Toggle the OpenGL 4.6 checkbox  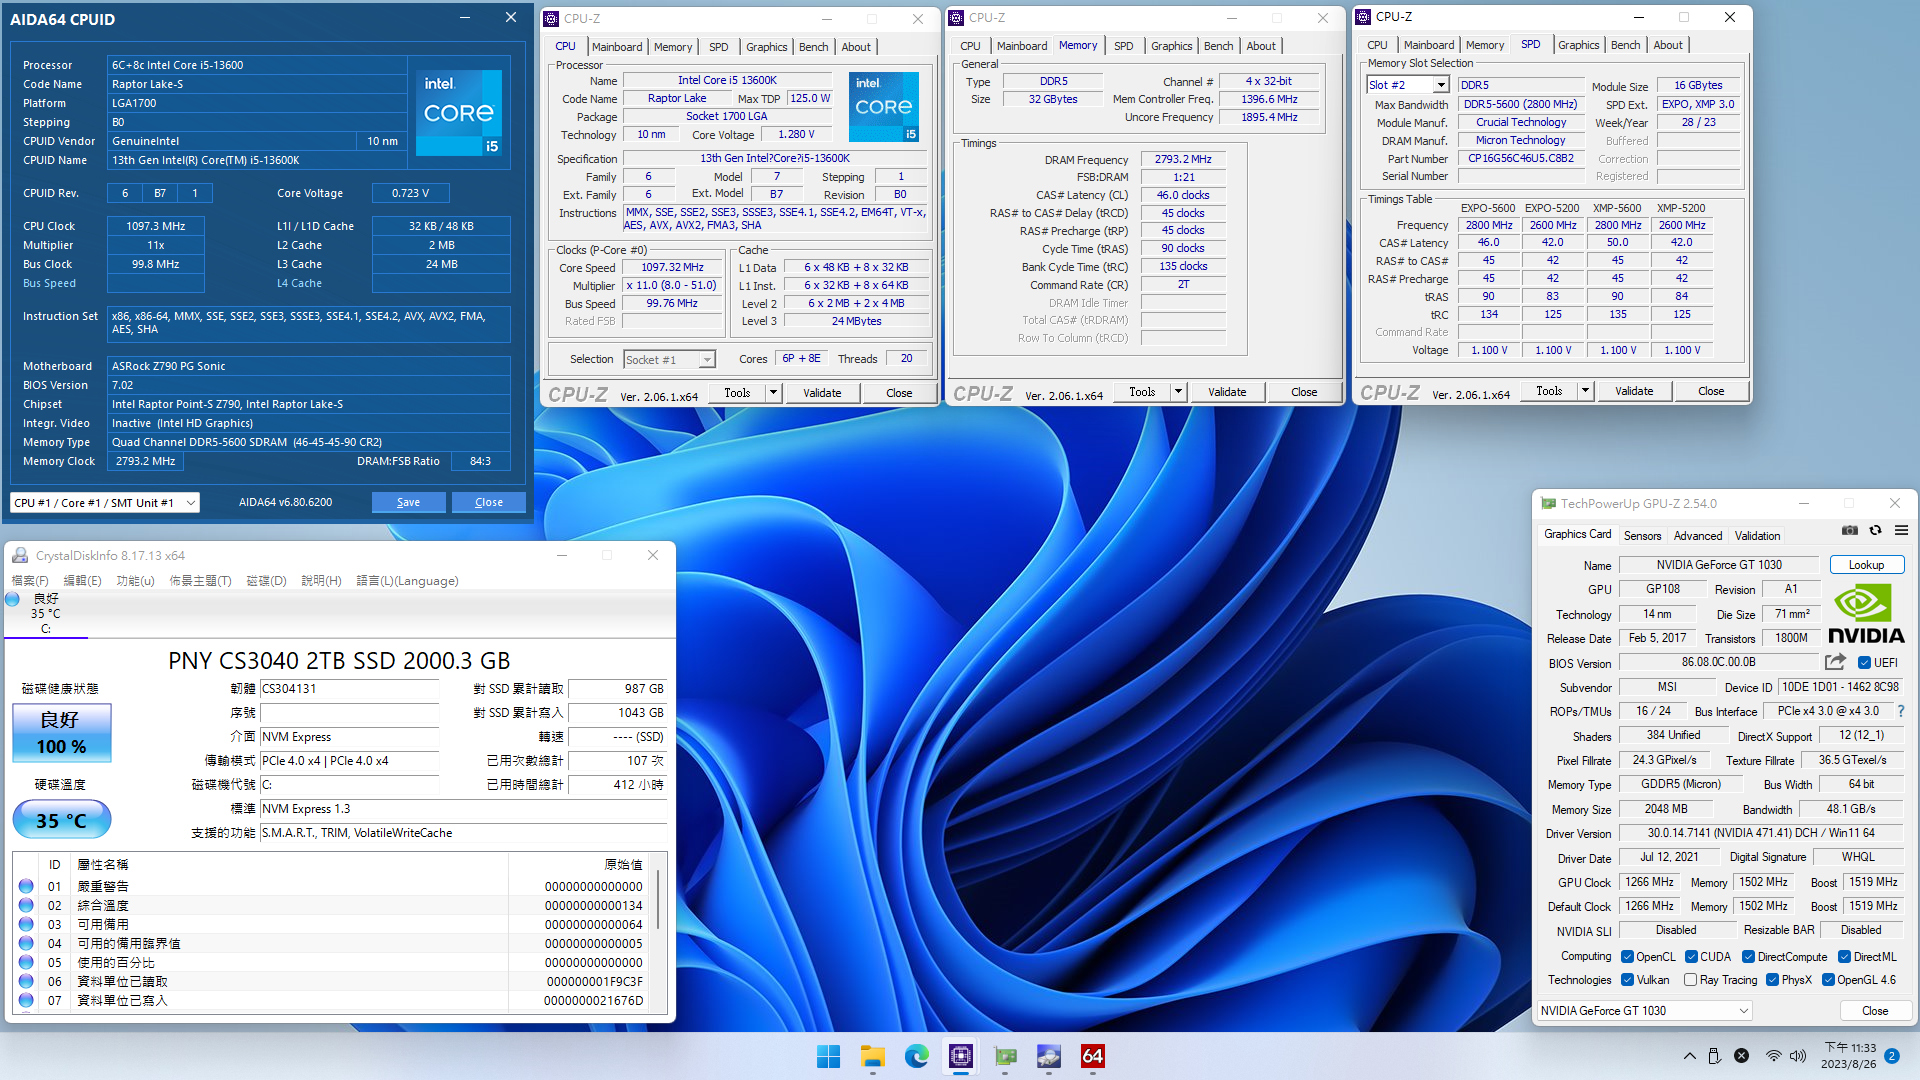pyautogui.click(x=1828, y=980)
